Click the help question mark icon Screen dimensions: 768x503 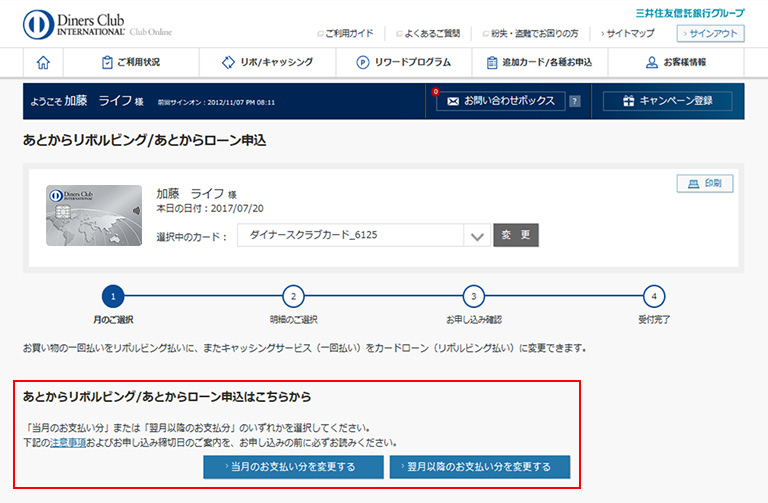(574, 101)
